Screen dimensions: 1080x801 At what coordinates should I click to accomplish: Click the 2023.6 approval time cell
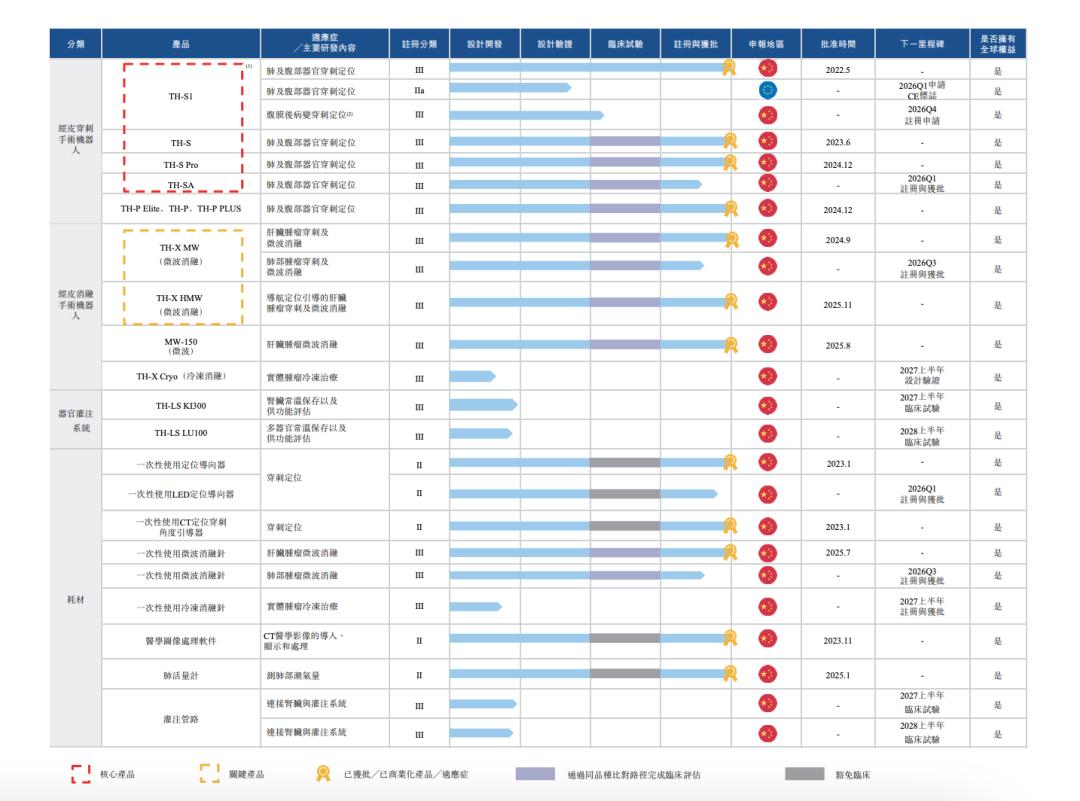(x=838, y=142)
